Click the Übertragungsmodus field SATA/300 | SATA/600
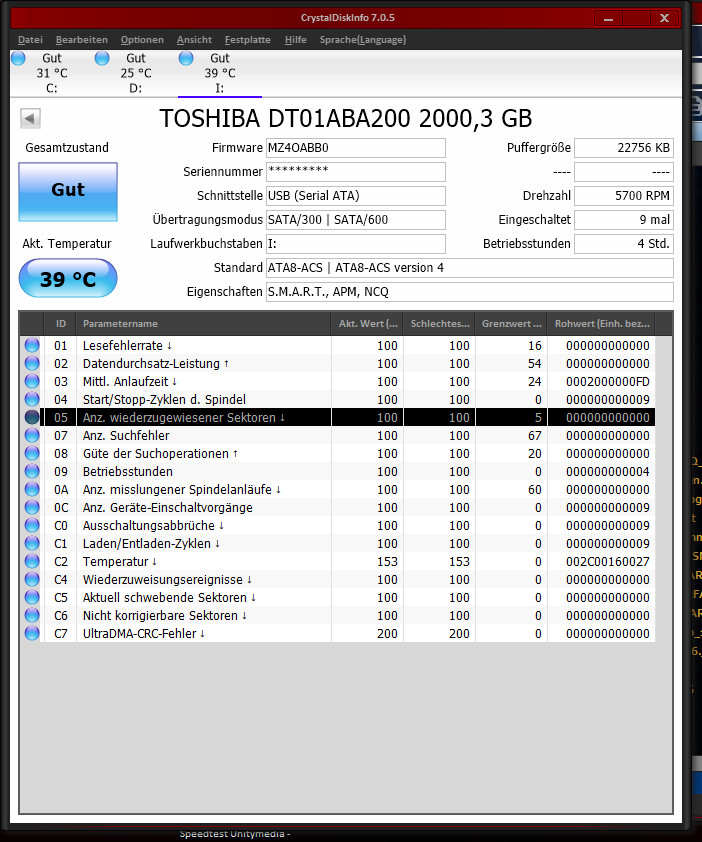The height and width of the screenshot is (842, 702). 356,220
